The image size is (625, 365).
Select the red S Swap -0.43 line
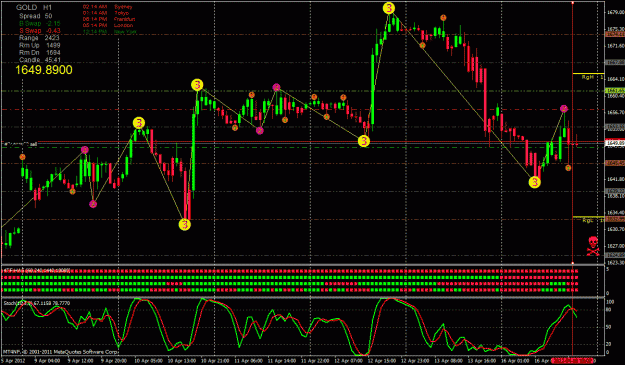pyautogui.click(x=40, y=31)
